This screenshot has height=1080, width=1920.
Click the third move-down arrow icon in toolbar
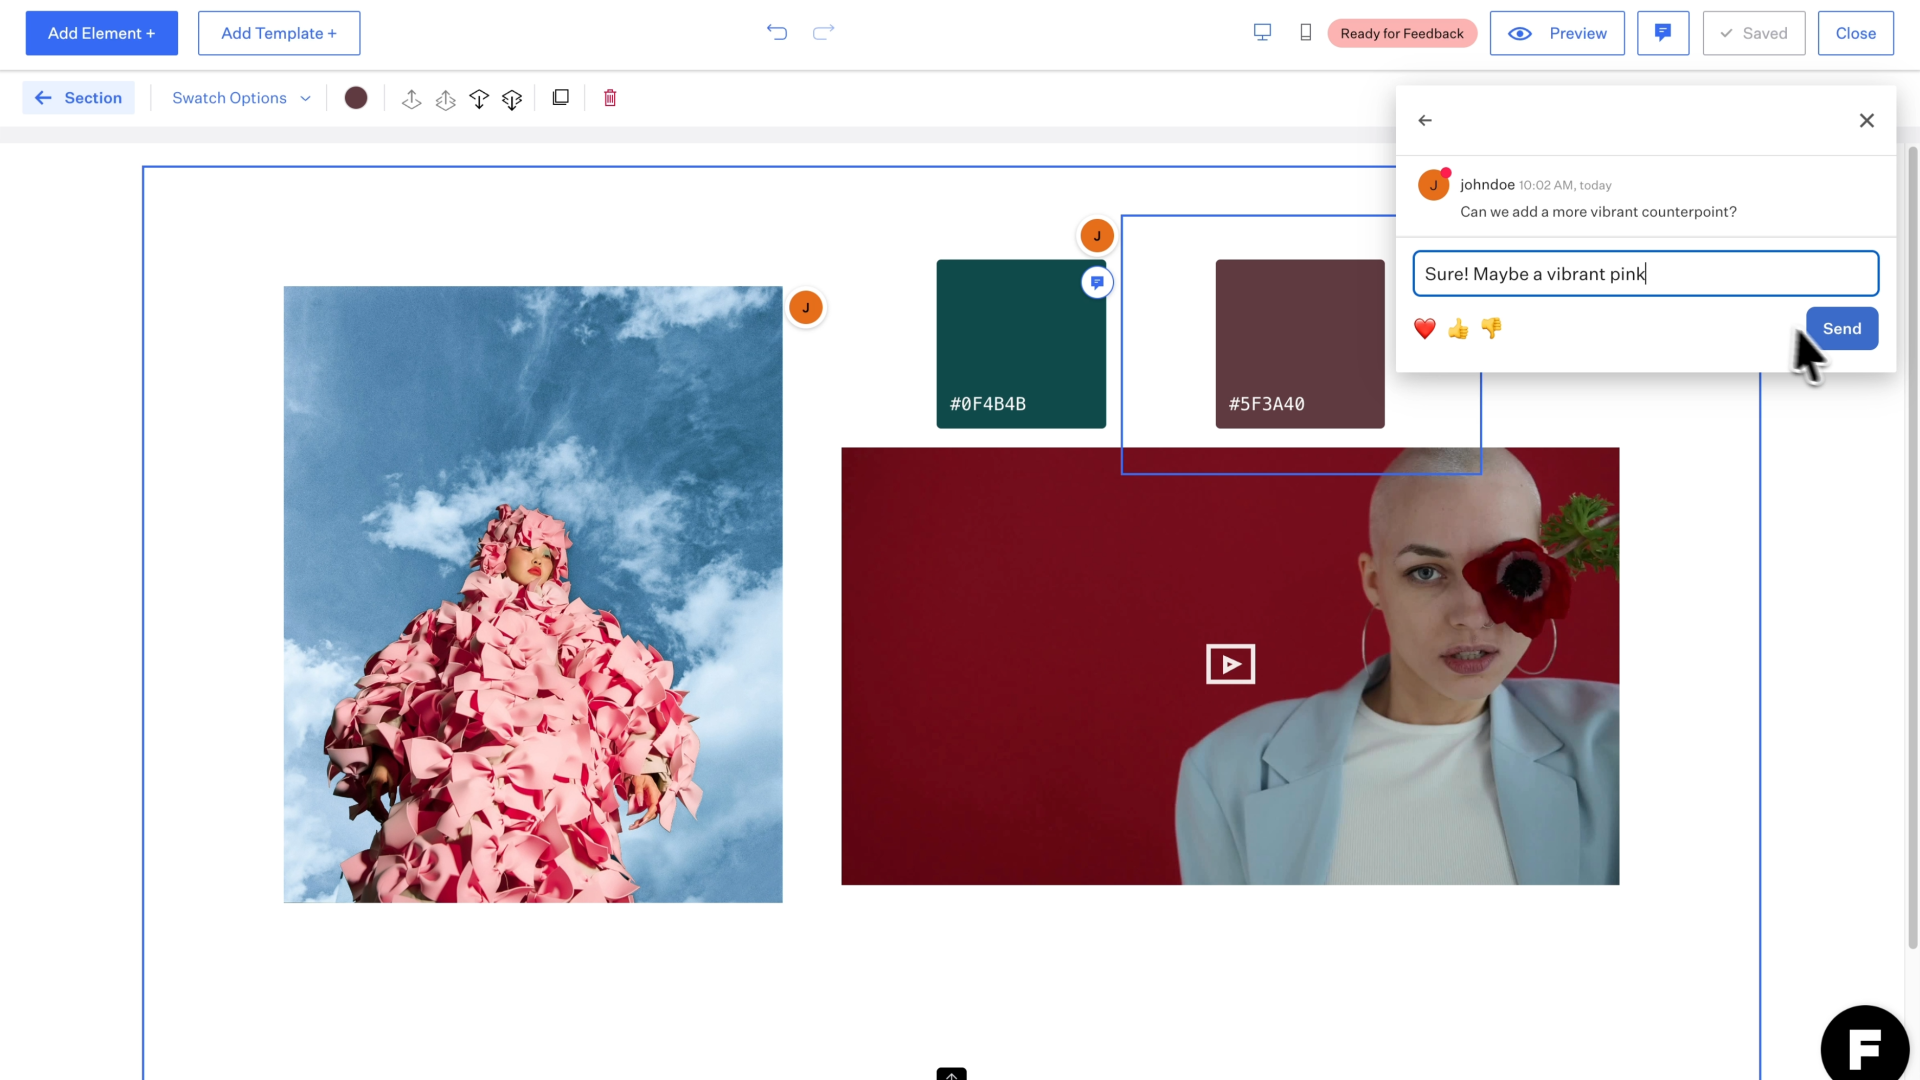pyautogui.click(x=479, y=98)
